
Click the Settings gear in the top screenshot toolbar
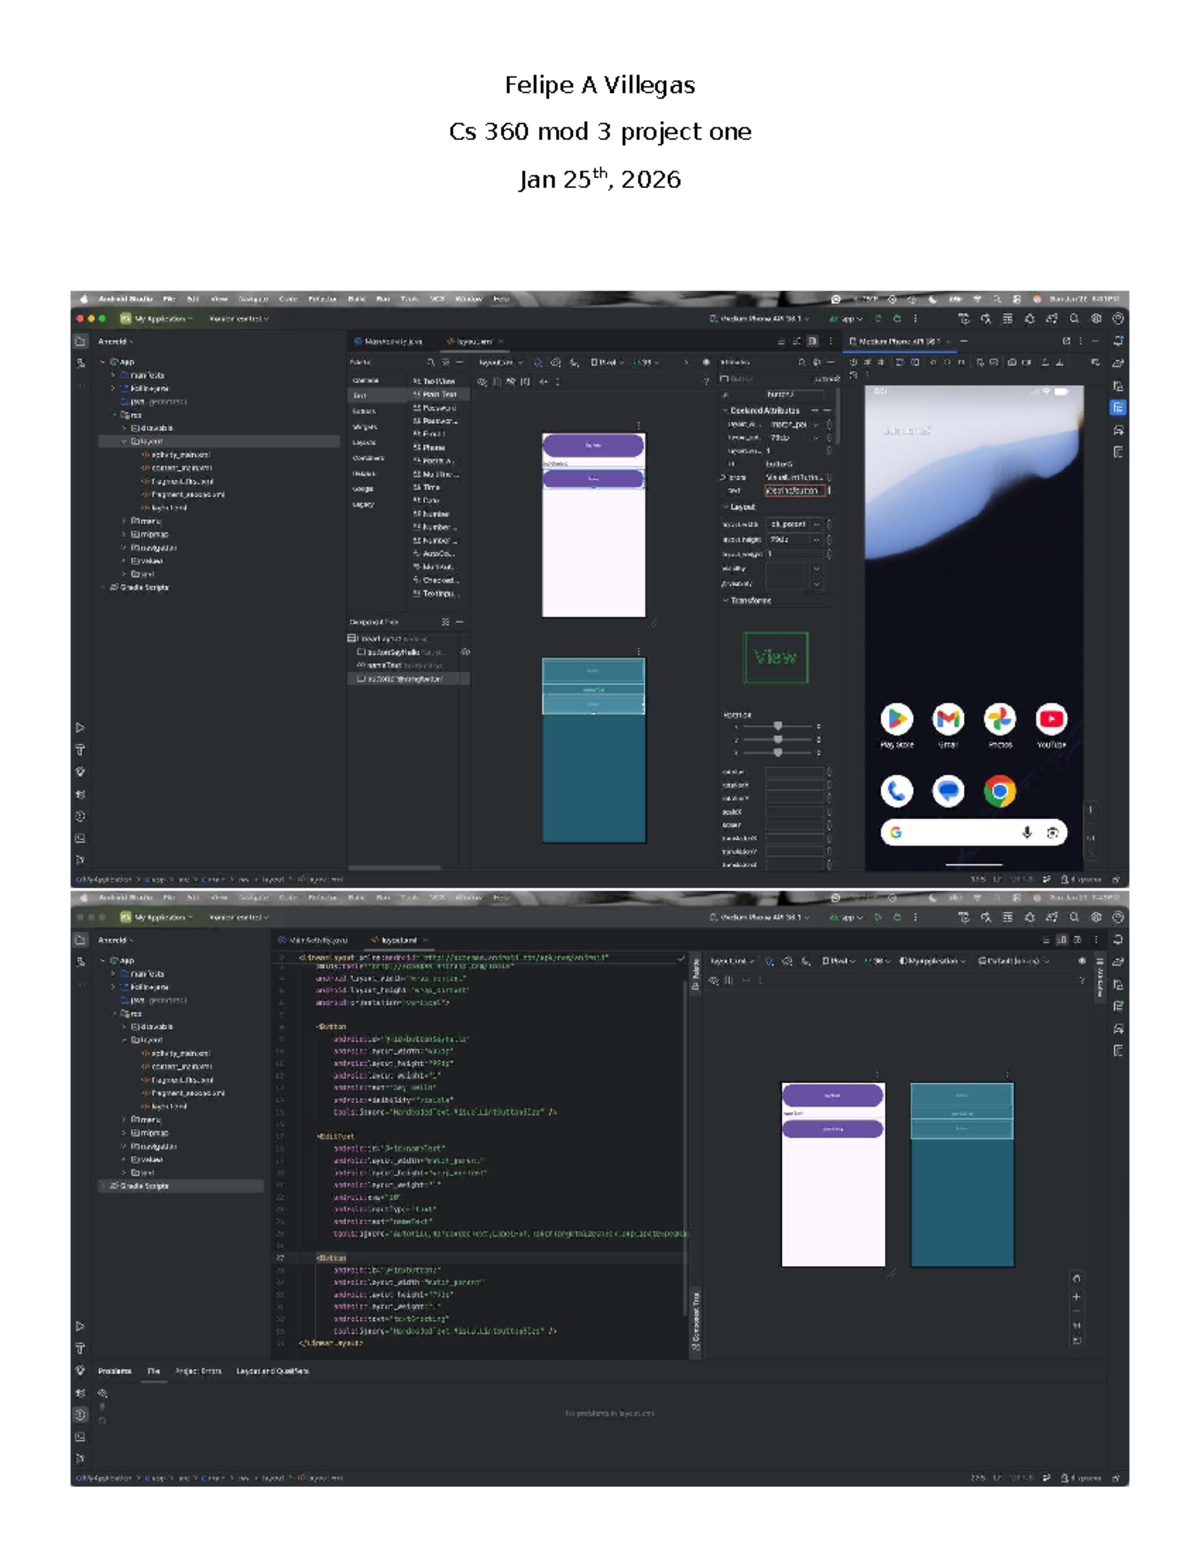1096,319
